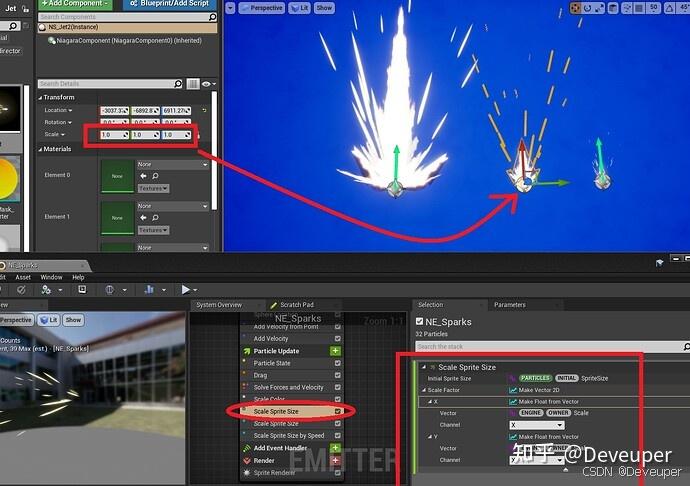Click the Blueprint/Add Script button
690x486 pixels.
(x=170, y=4)
